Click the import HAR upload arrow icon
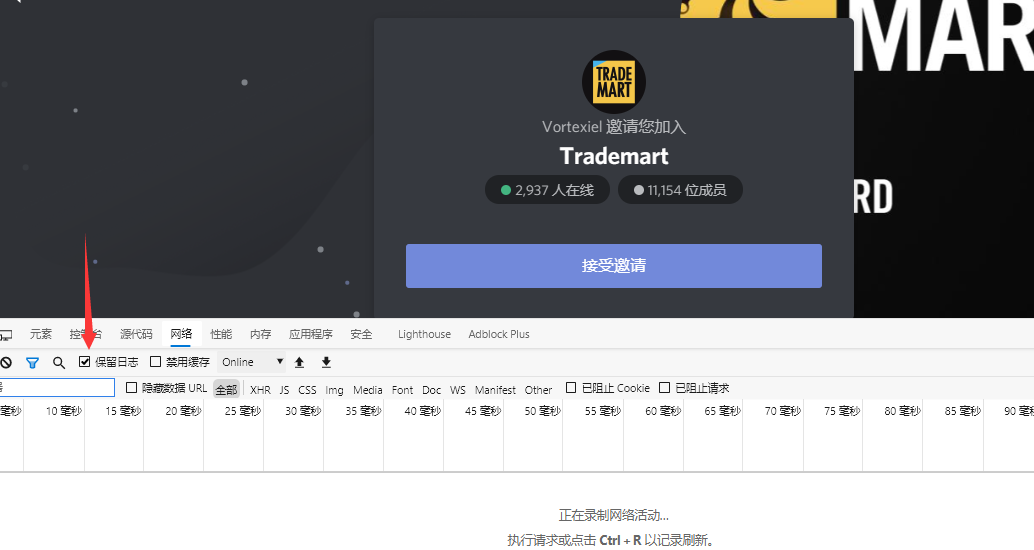 click(x=299, y=362)
